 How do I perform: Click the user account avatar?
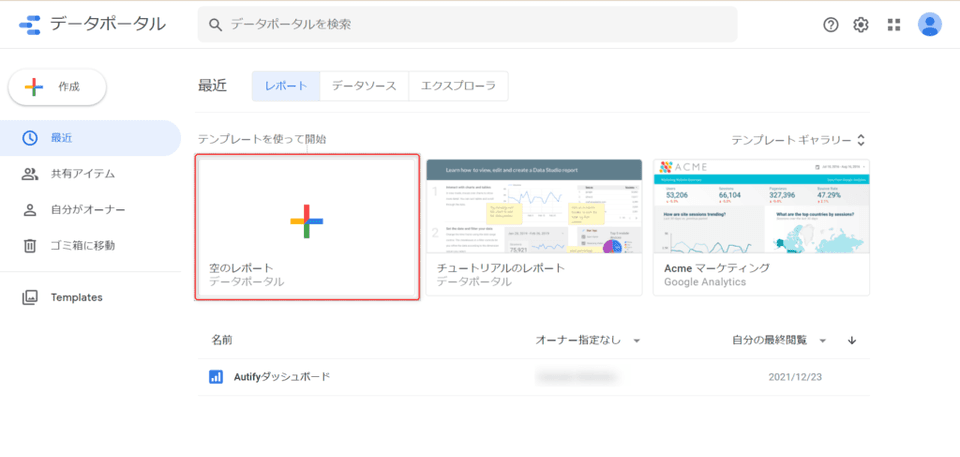tap(930, 25)
